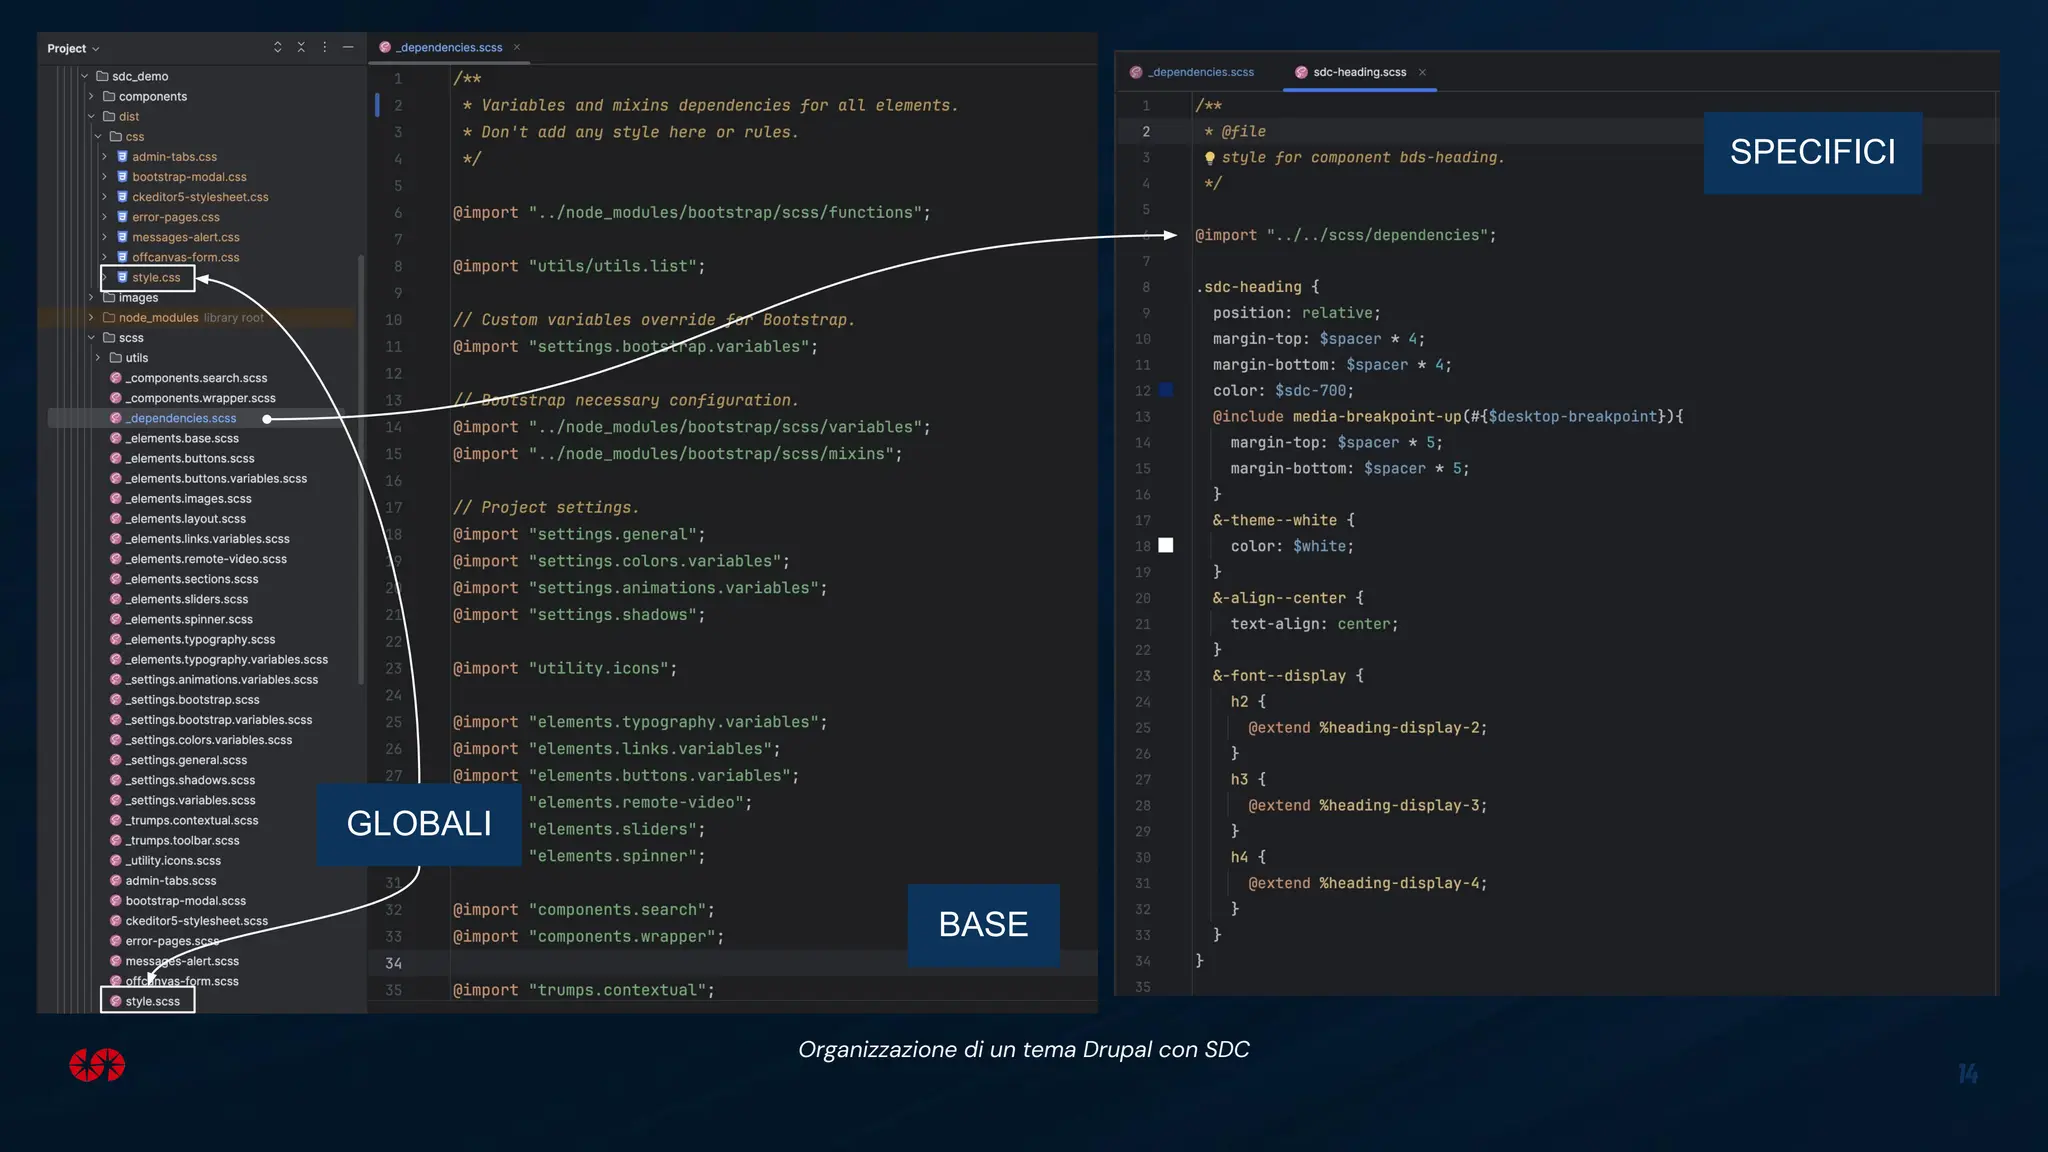Screen dimensions: 2048x1152
Task: Close the sdc-heading.scss tab
Action: tap(1422, 72)
